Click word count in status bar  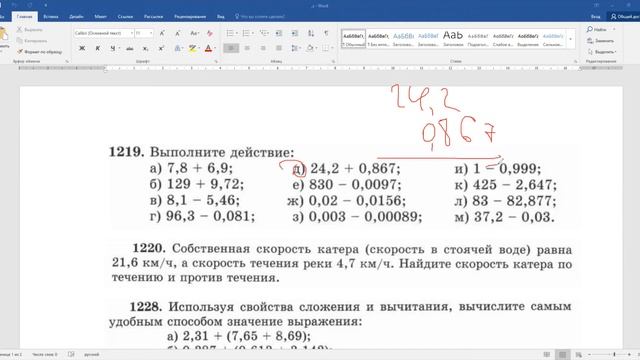pos(44,355)
